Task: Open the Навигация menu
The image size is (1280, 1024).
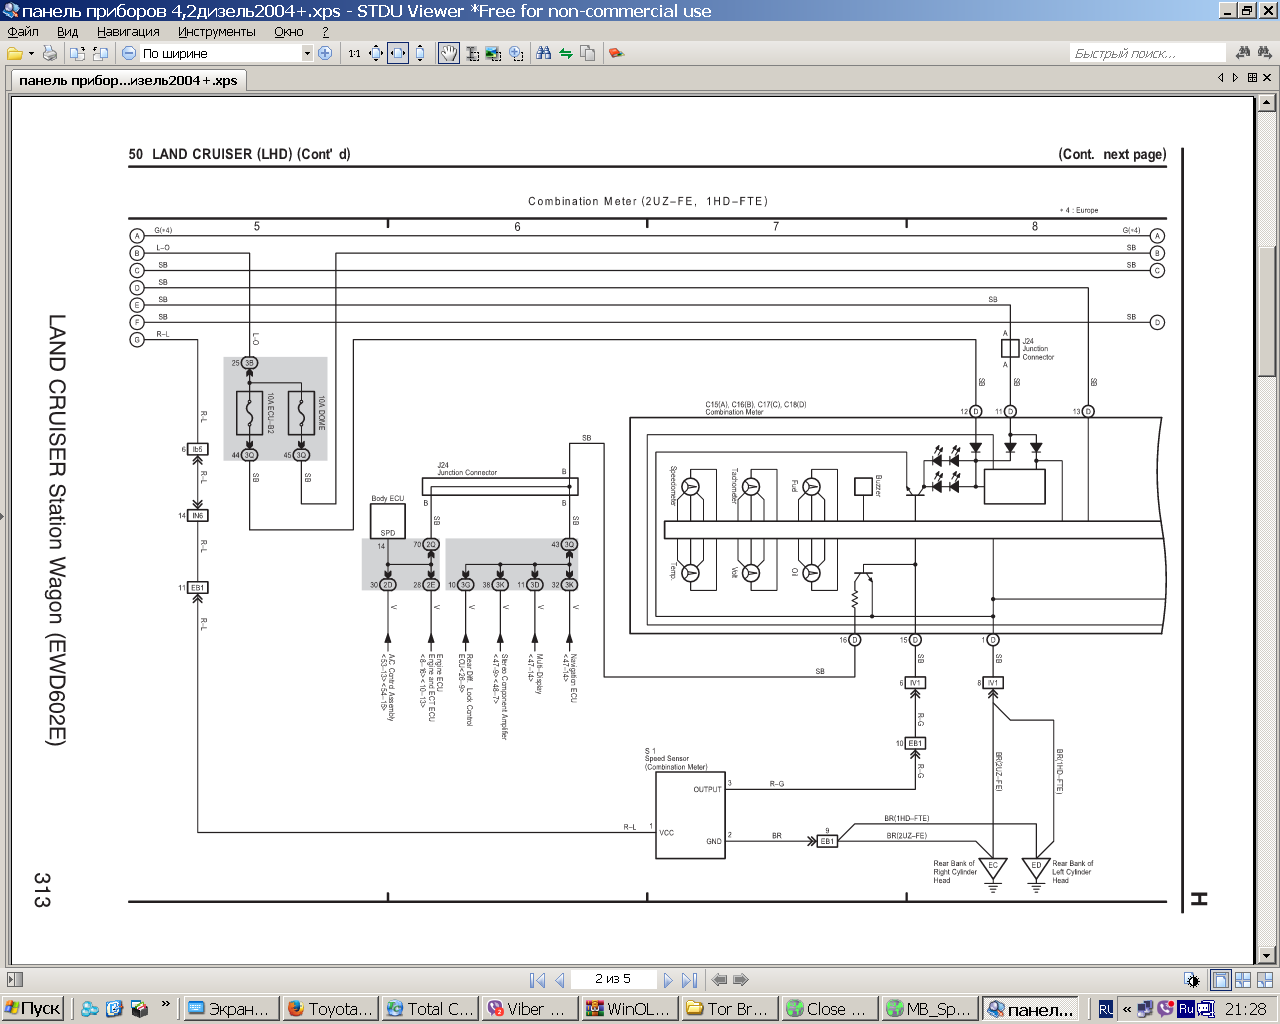Action: click(128, 32)
